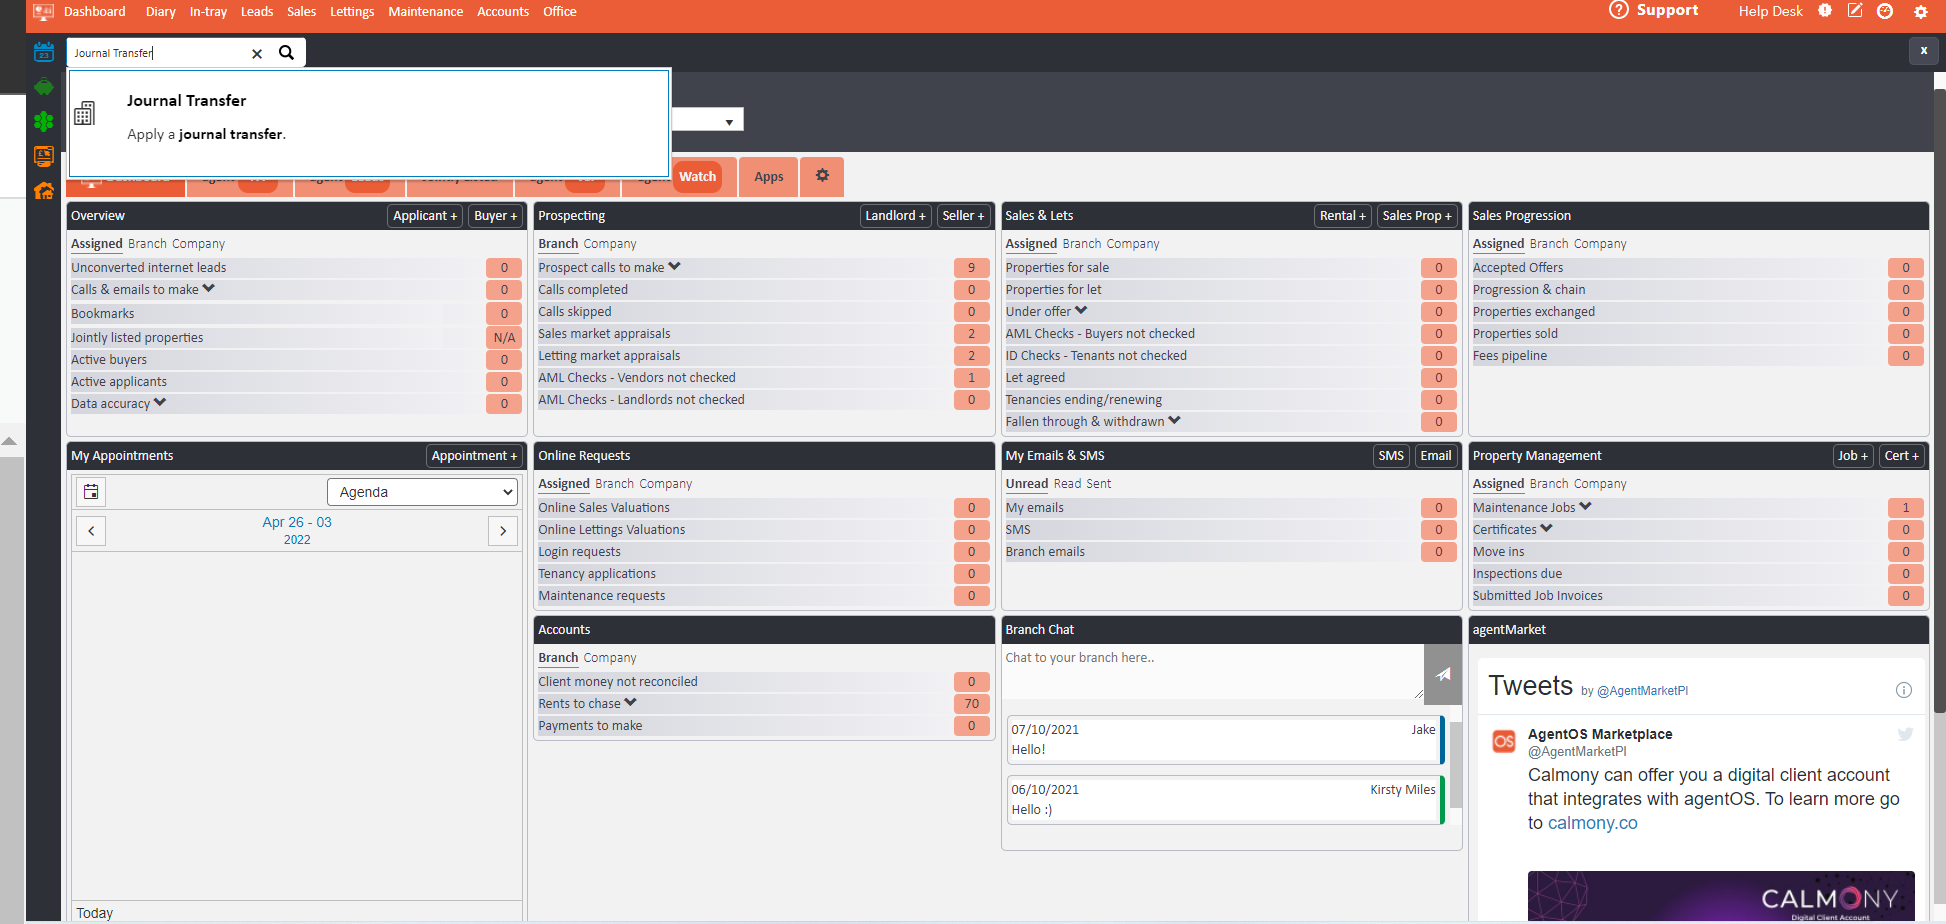The image size is (1946, 924).
Task: Open the Agenda view dropdown
Action: 422,492
